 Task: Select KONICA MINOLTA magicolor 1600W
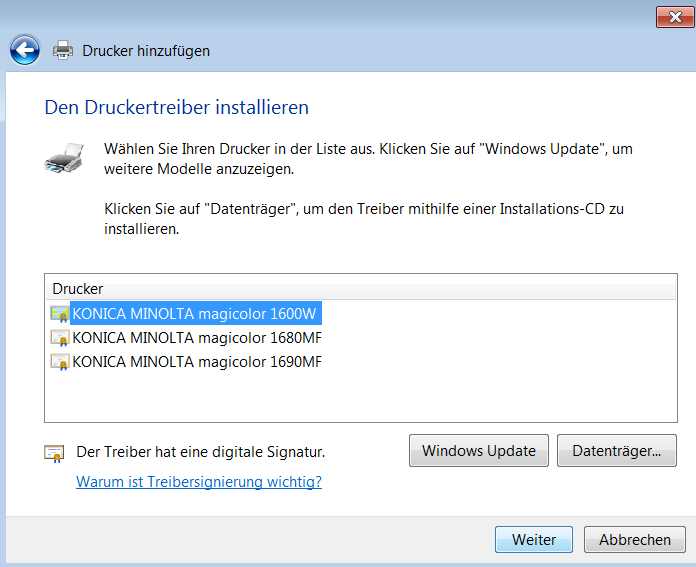(194, 313)
